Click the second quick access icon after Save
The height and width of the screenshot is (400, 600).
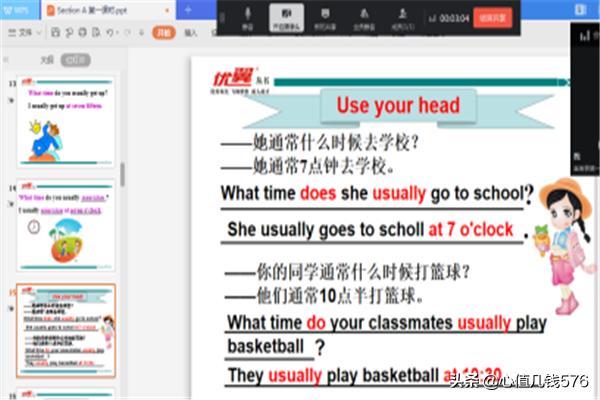click(x=69, y=33)
